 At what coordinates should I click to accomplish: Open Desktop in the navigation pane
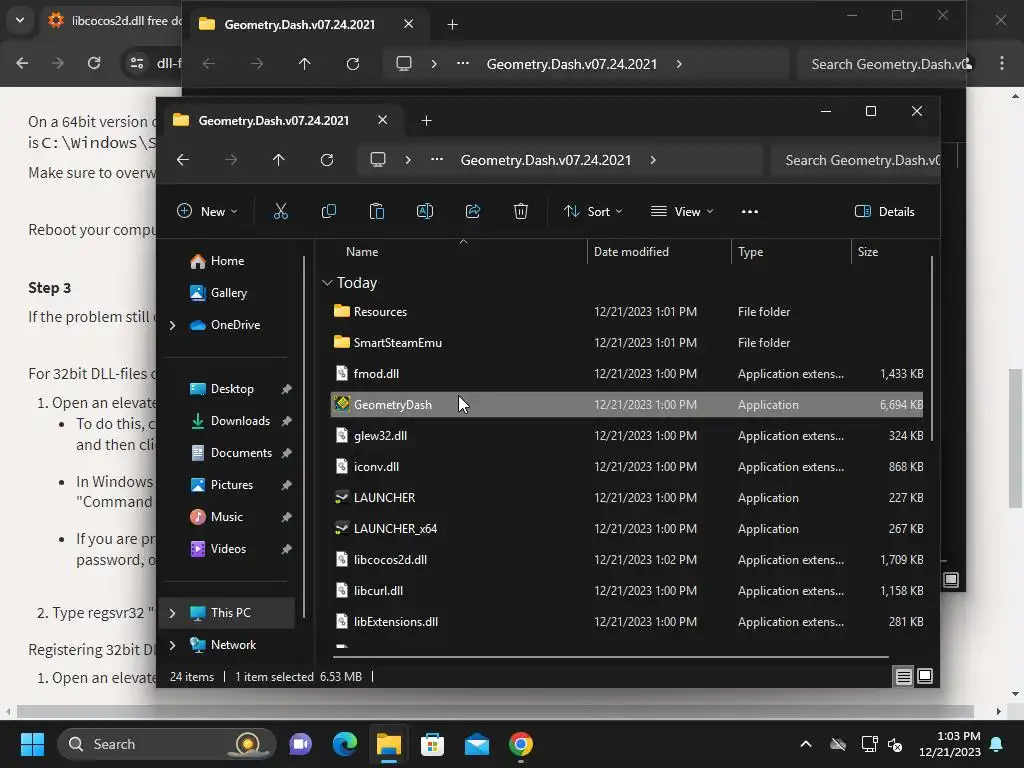(232, 389)
